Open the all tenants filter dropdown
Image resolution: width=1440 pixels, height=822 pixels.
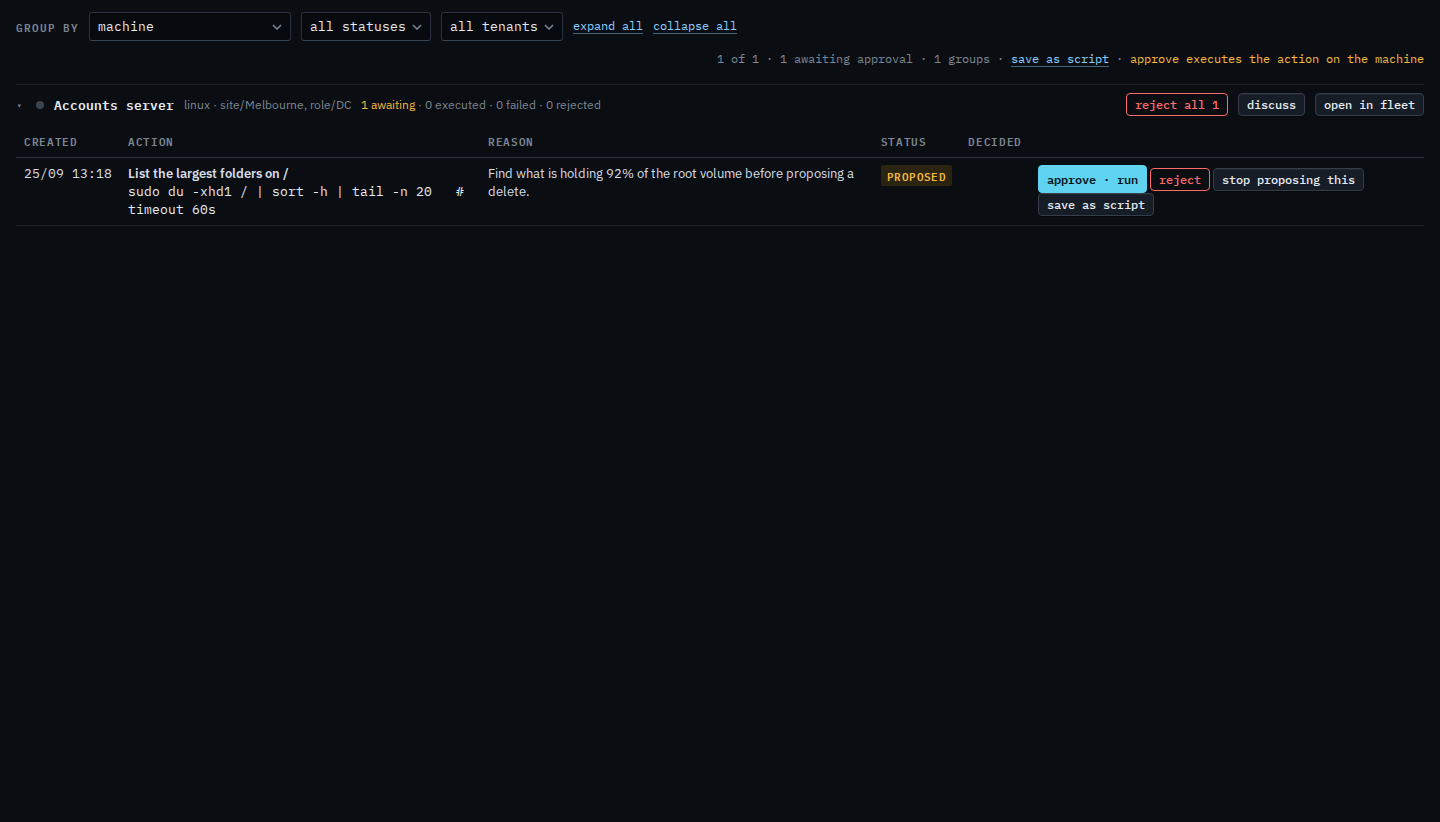coord(502,26)
